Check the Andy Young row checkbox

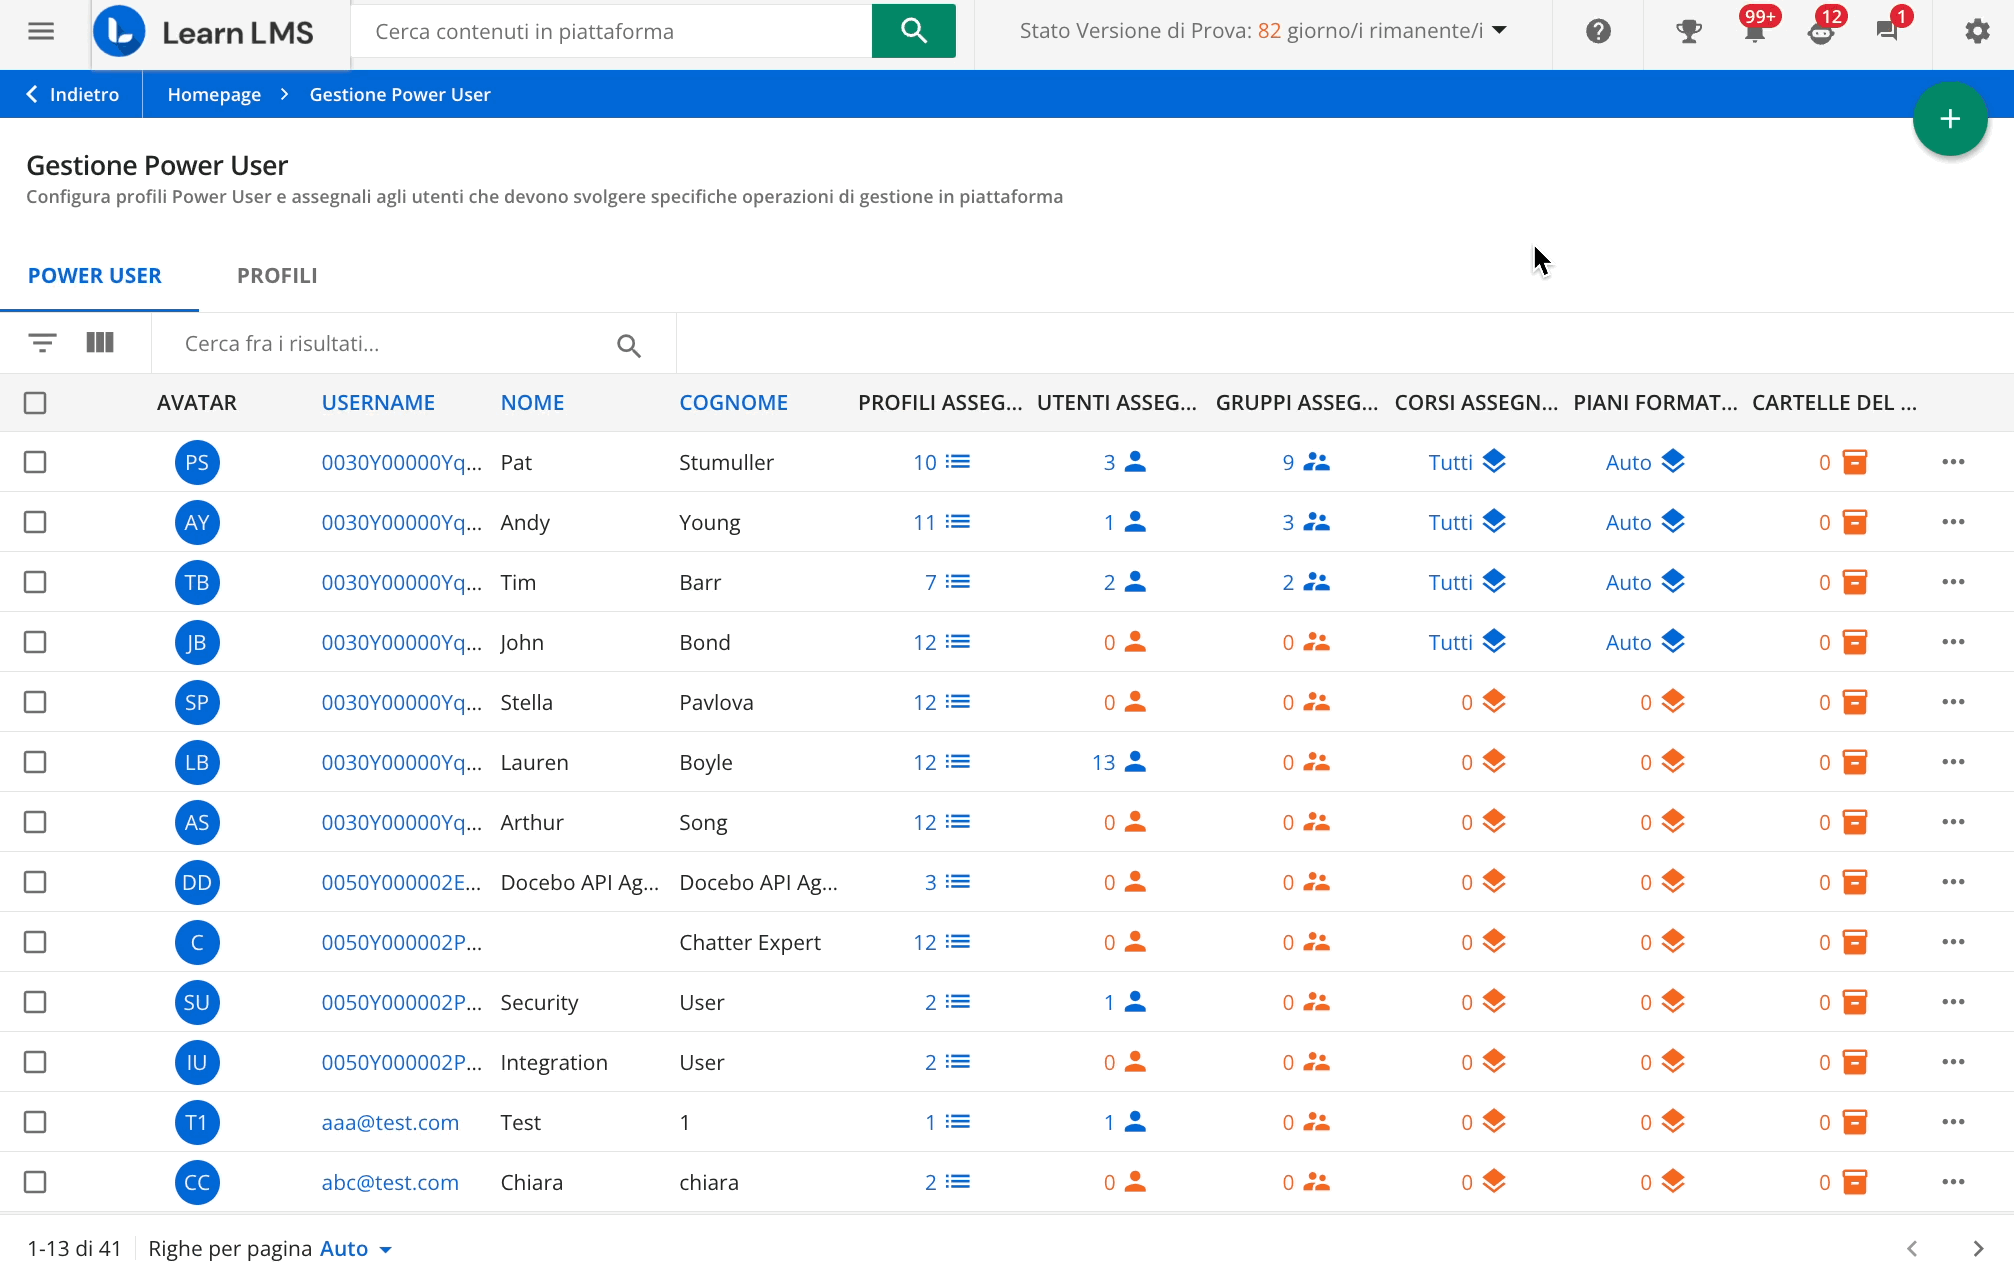[x=35, y=522]
